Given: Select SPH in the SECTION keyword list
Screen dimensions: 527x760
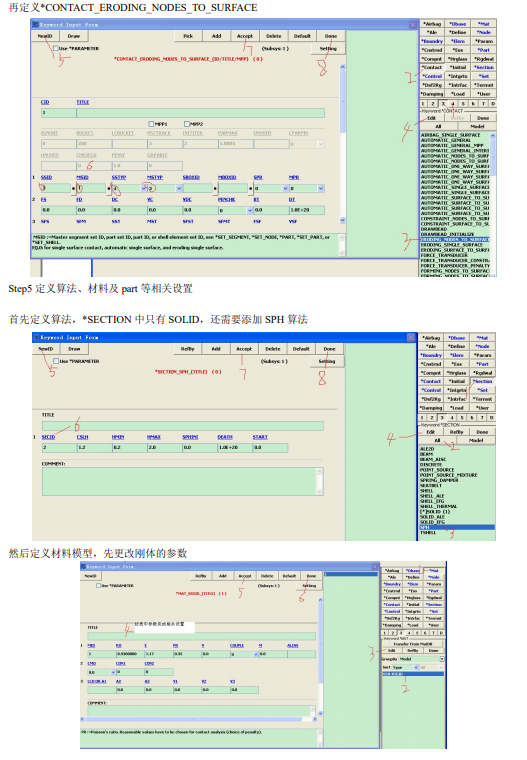Looking at the screenshot, I should pos(457,527).
